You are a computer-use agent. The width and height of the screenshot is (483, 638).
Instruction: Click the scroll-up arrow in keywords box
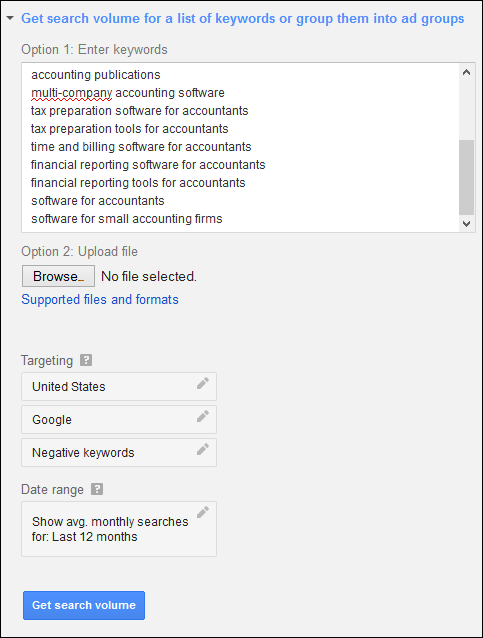point(467,72)
